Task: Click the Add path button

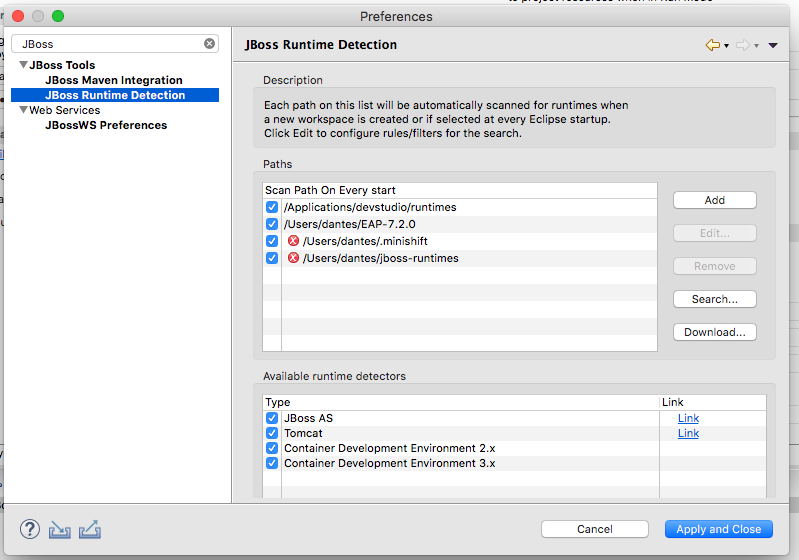Action: [714, 200]
